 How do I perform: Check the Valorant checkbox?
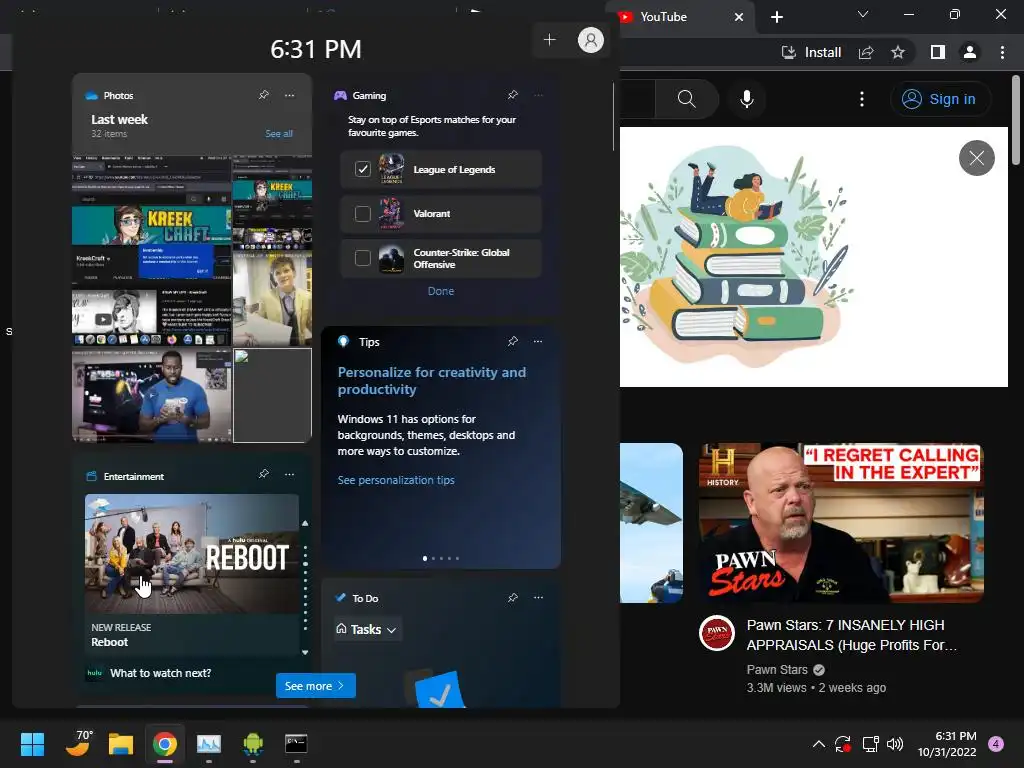click(x=362, y=214)
